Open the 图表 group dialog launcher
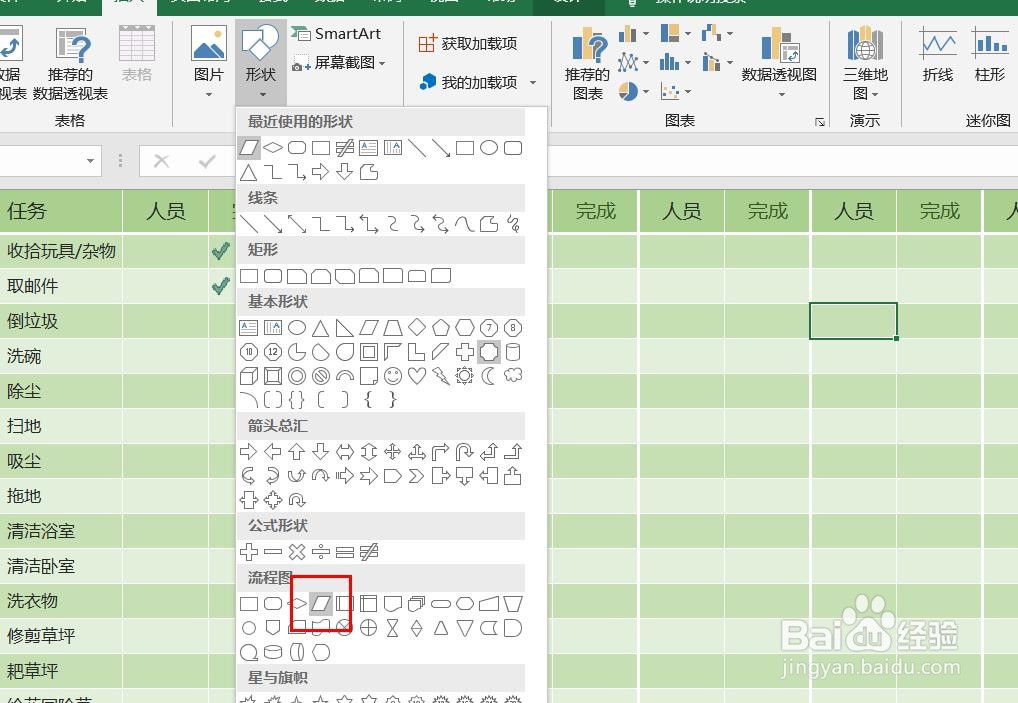This screenshot has height=703, width=1018. [x=820, y=121]
